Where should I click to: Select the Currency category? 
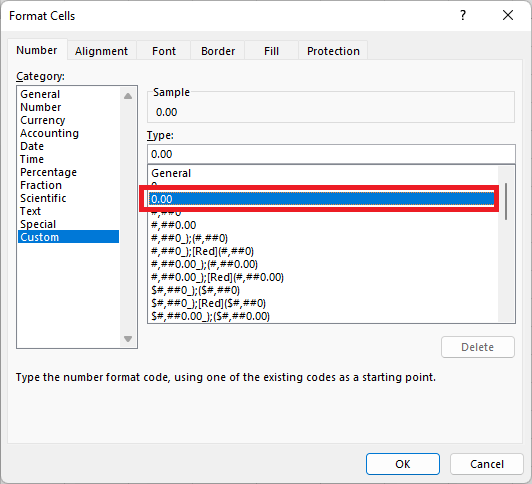tap(42, 120)
